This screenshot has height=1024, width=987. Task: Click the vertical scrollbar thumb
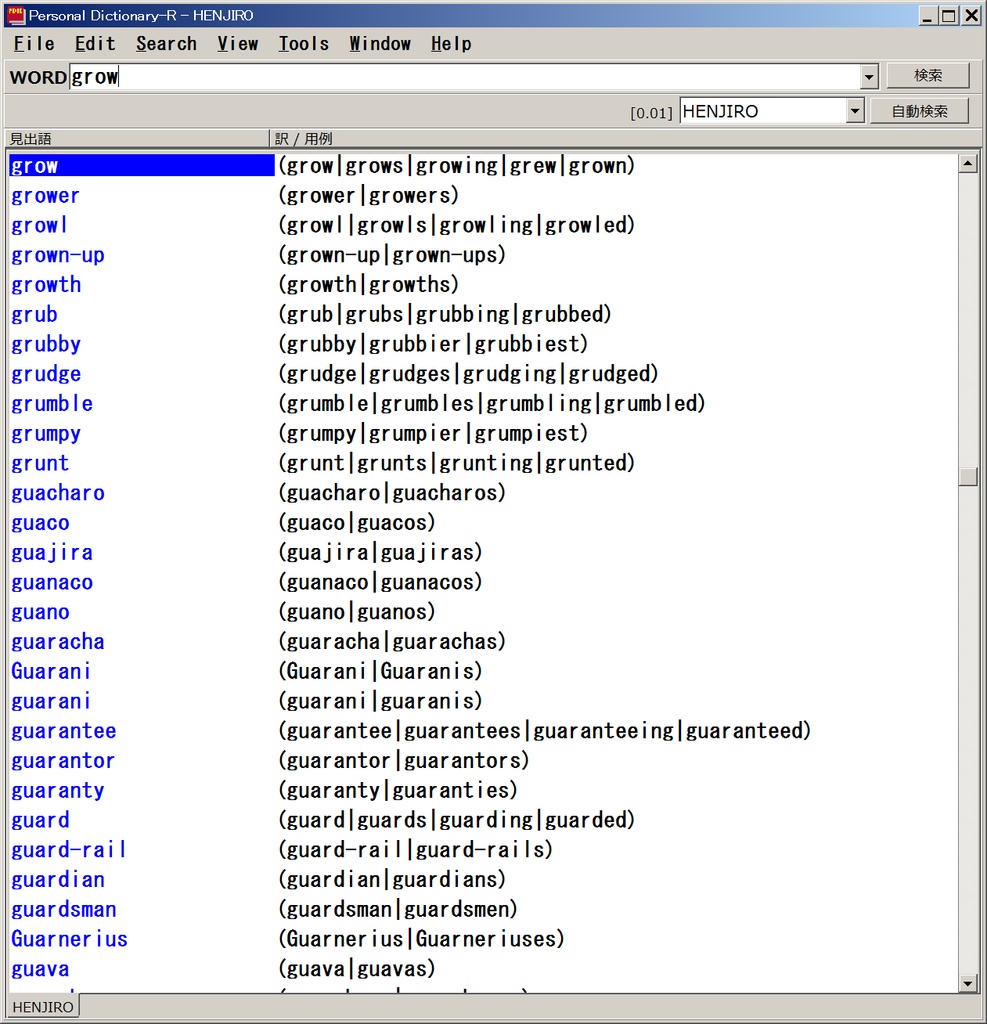(968, 477)
